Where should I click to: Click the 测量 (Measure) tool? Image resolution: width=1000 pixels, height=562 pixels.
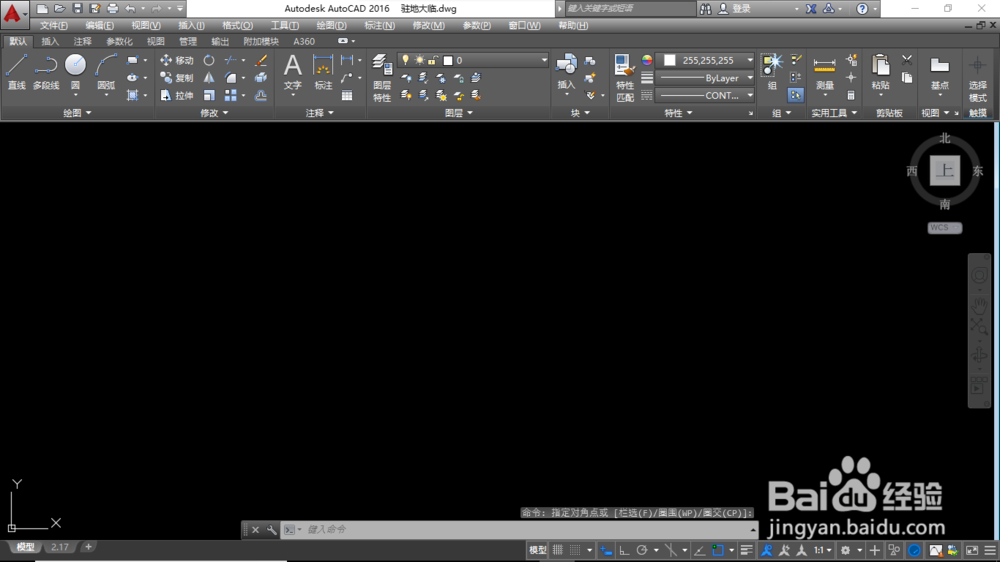[825, 72]
